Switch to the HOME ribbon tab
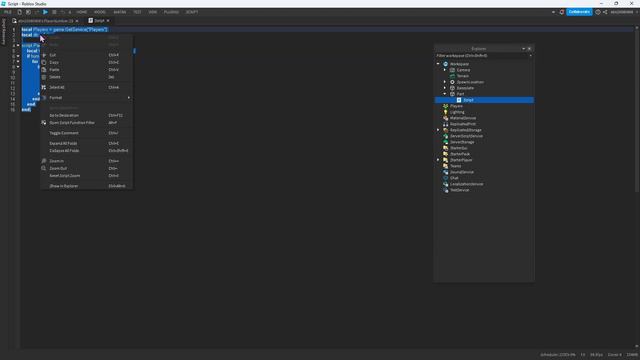Image resolution: width=640 pixels, height=360 pixels. click(82, 12)
